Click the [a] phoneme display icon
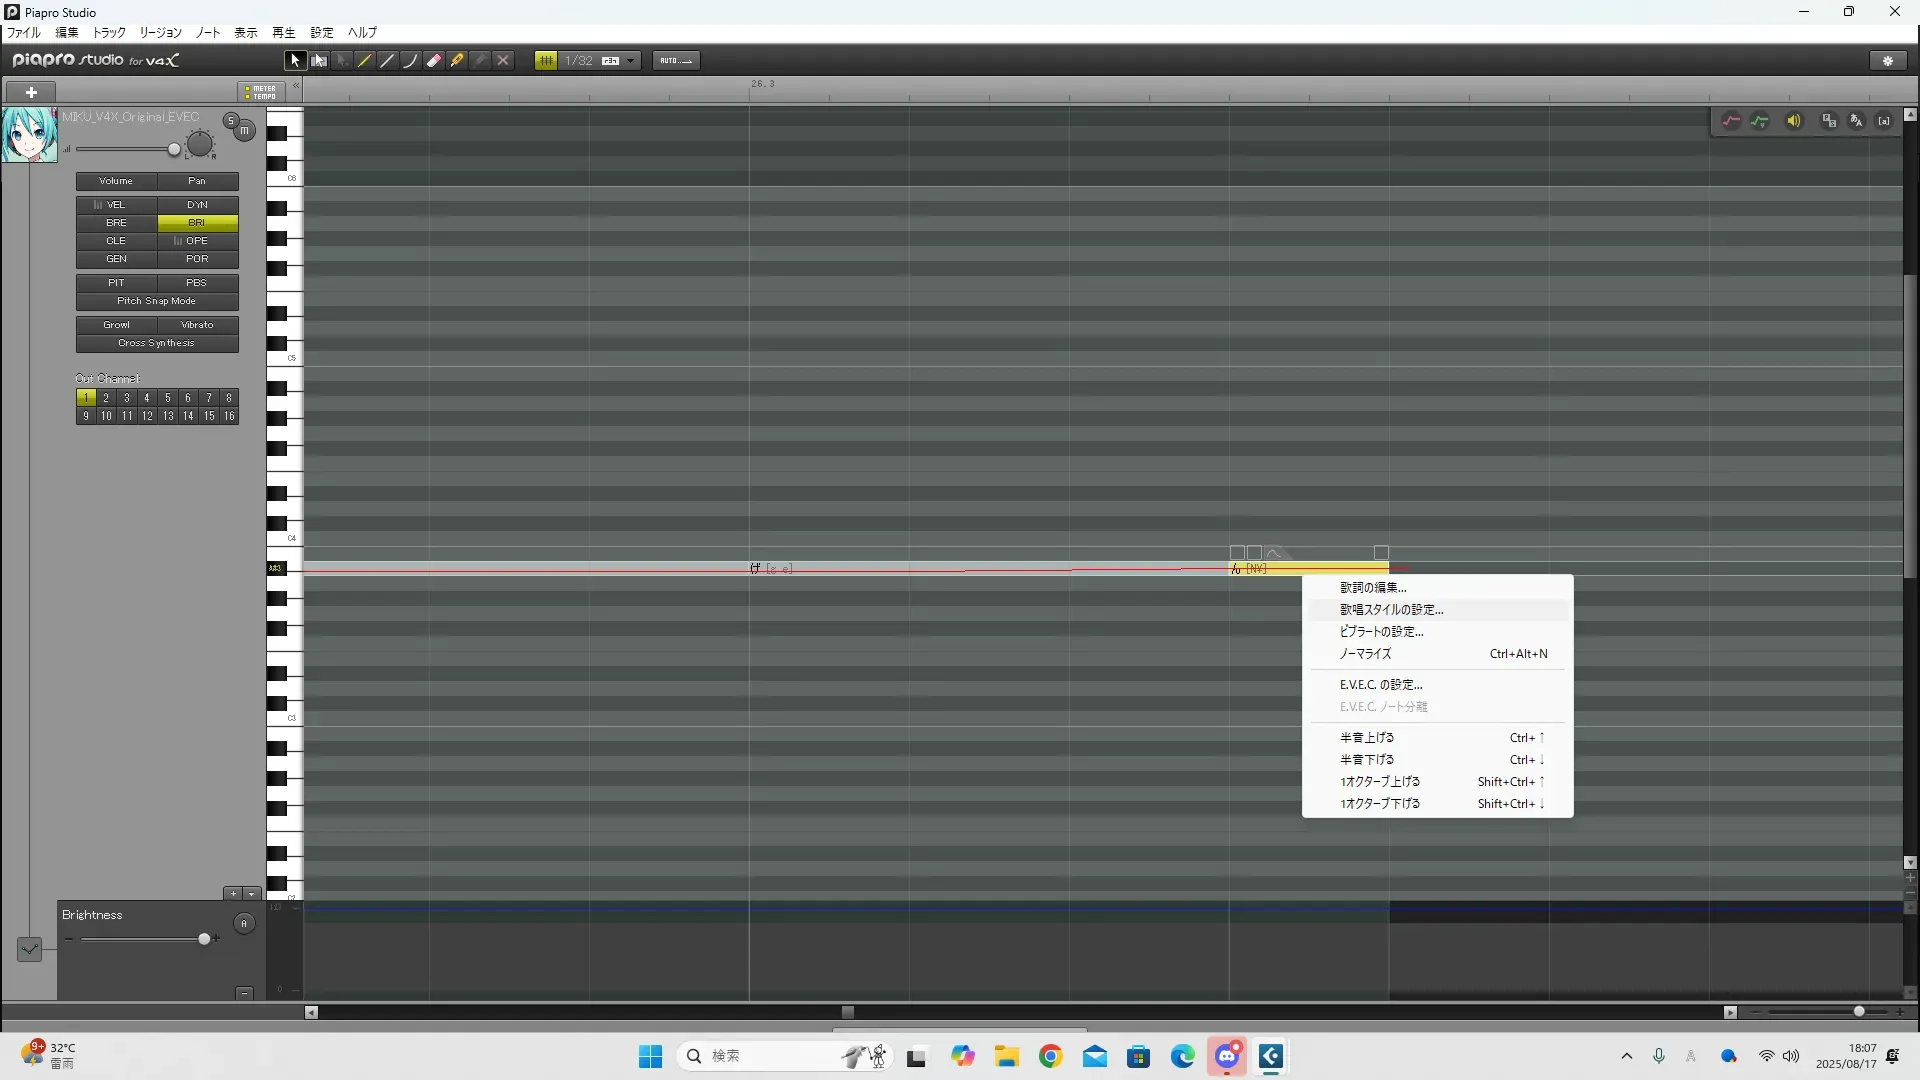The height and width of the screenshot is (1080, 1920). click(x=1884, y=121)
